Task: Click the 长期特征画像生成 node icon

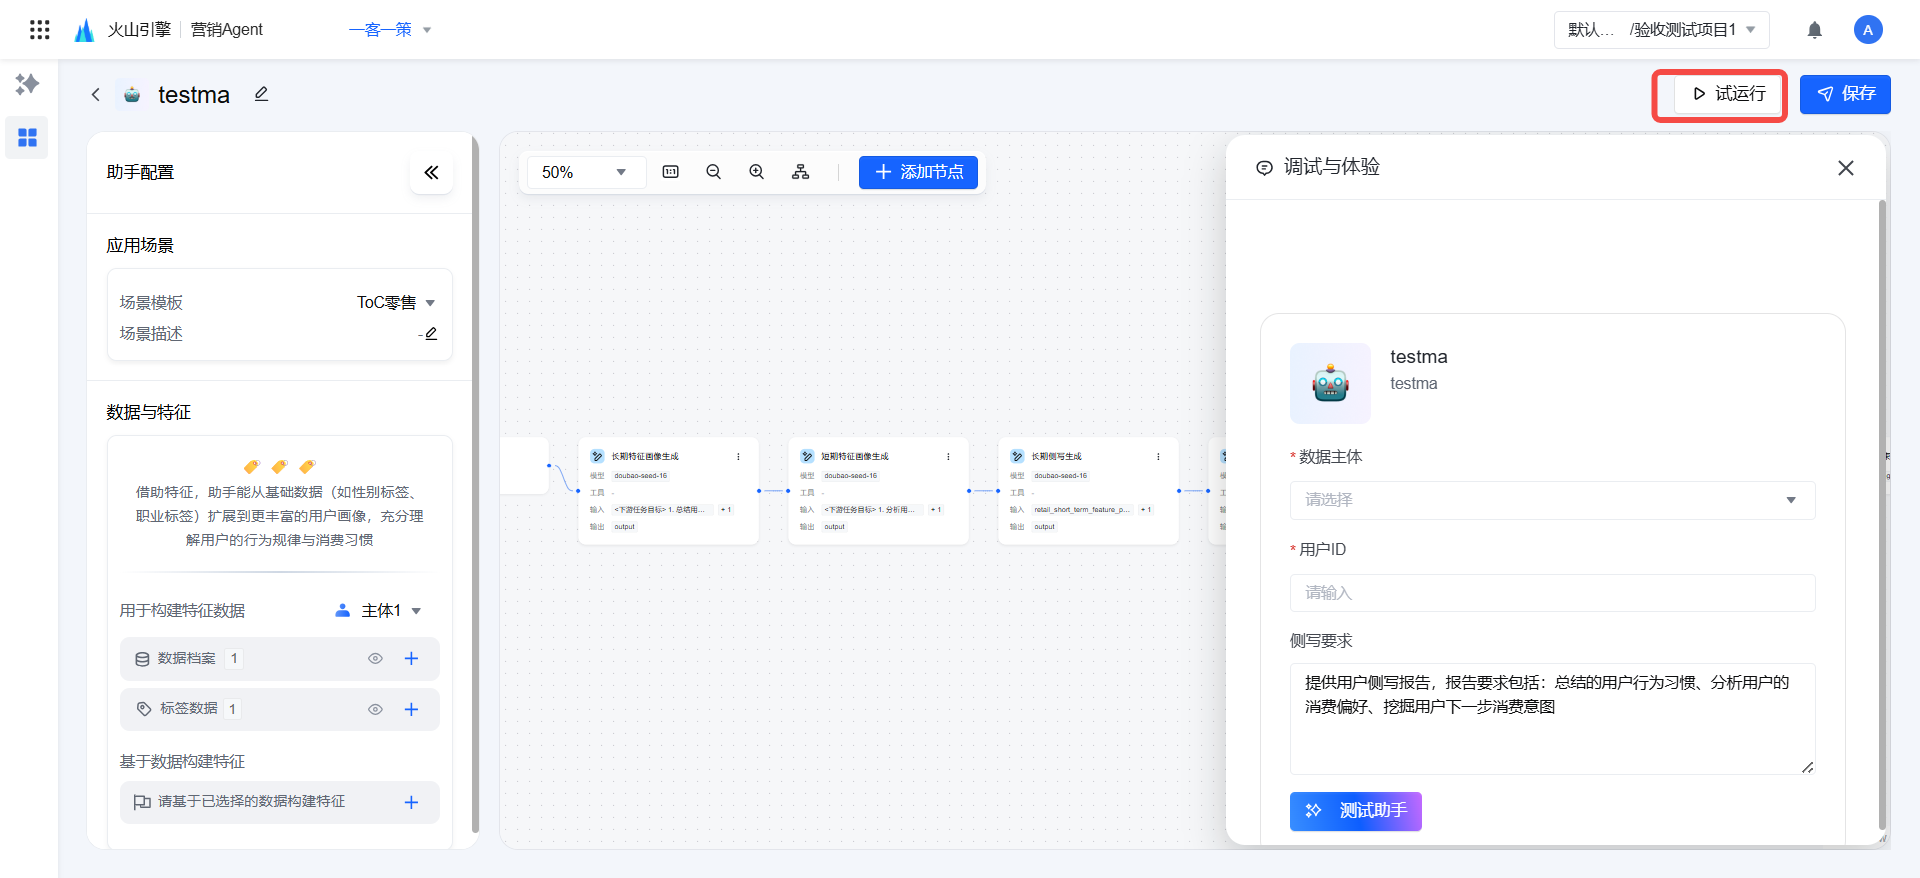Action: click(x=597, y=456)
